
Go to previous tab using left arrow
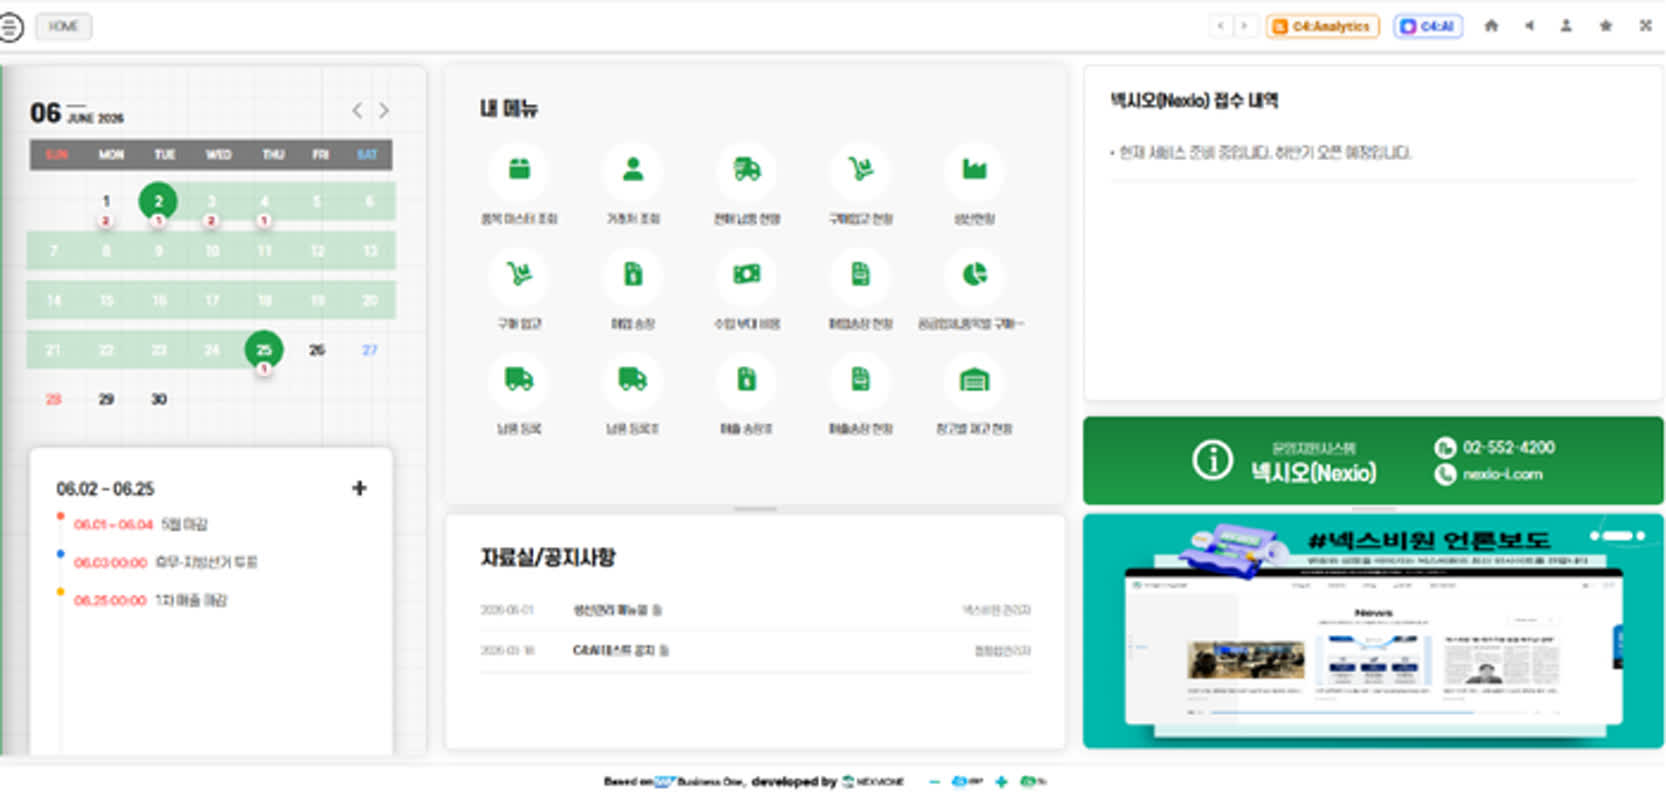click(1220, 26)
